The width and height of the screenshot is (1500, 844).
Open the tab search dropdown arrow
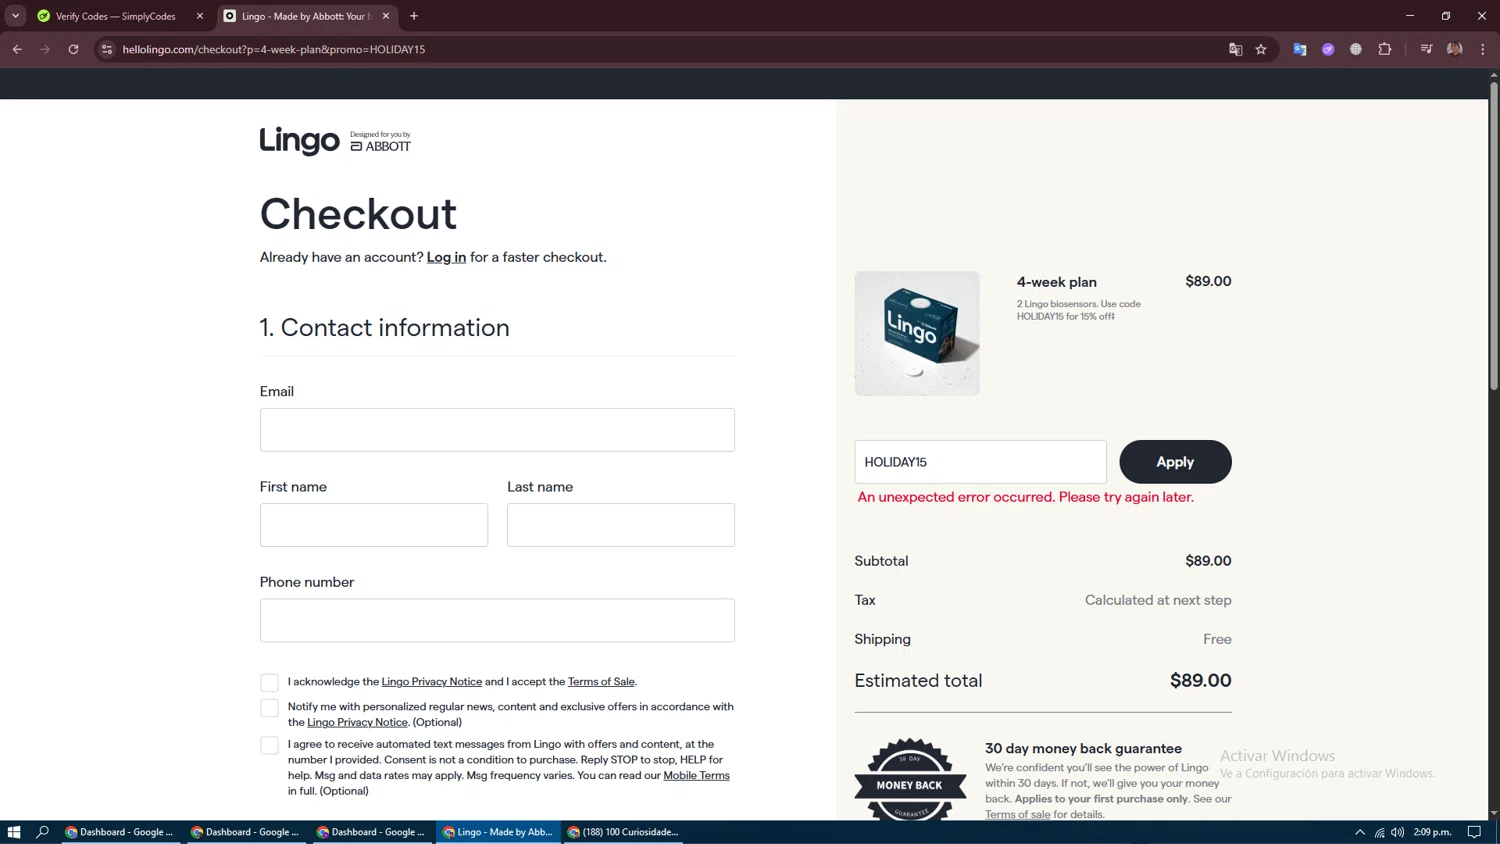point(15,16)
